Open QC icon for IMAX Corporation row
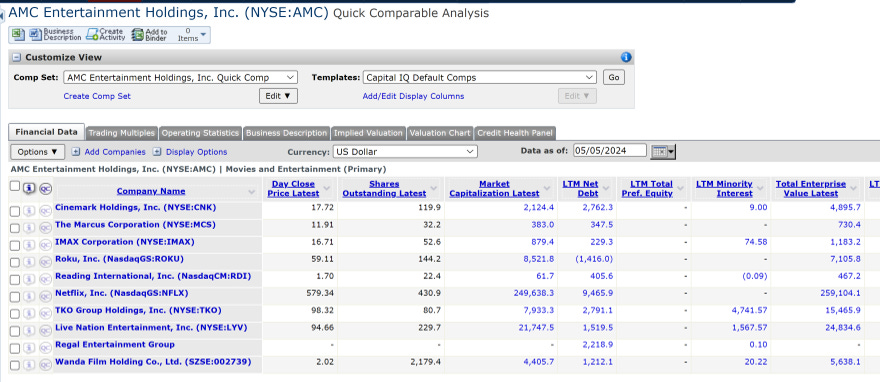 click(45, 245)
